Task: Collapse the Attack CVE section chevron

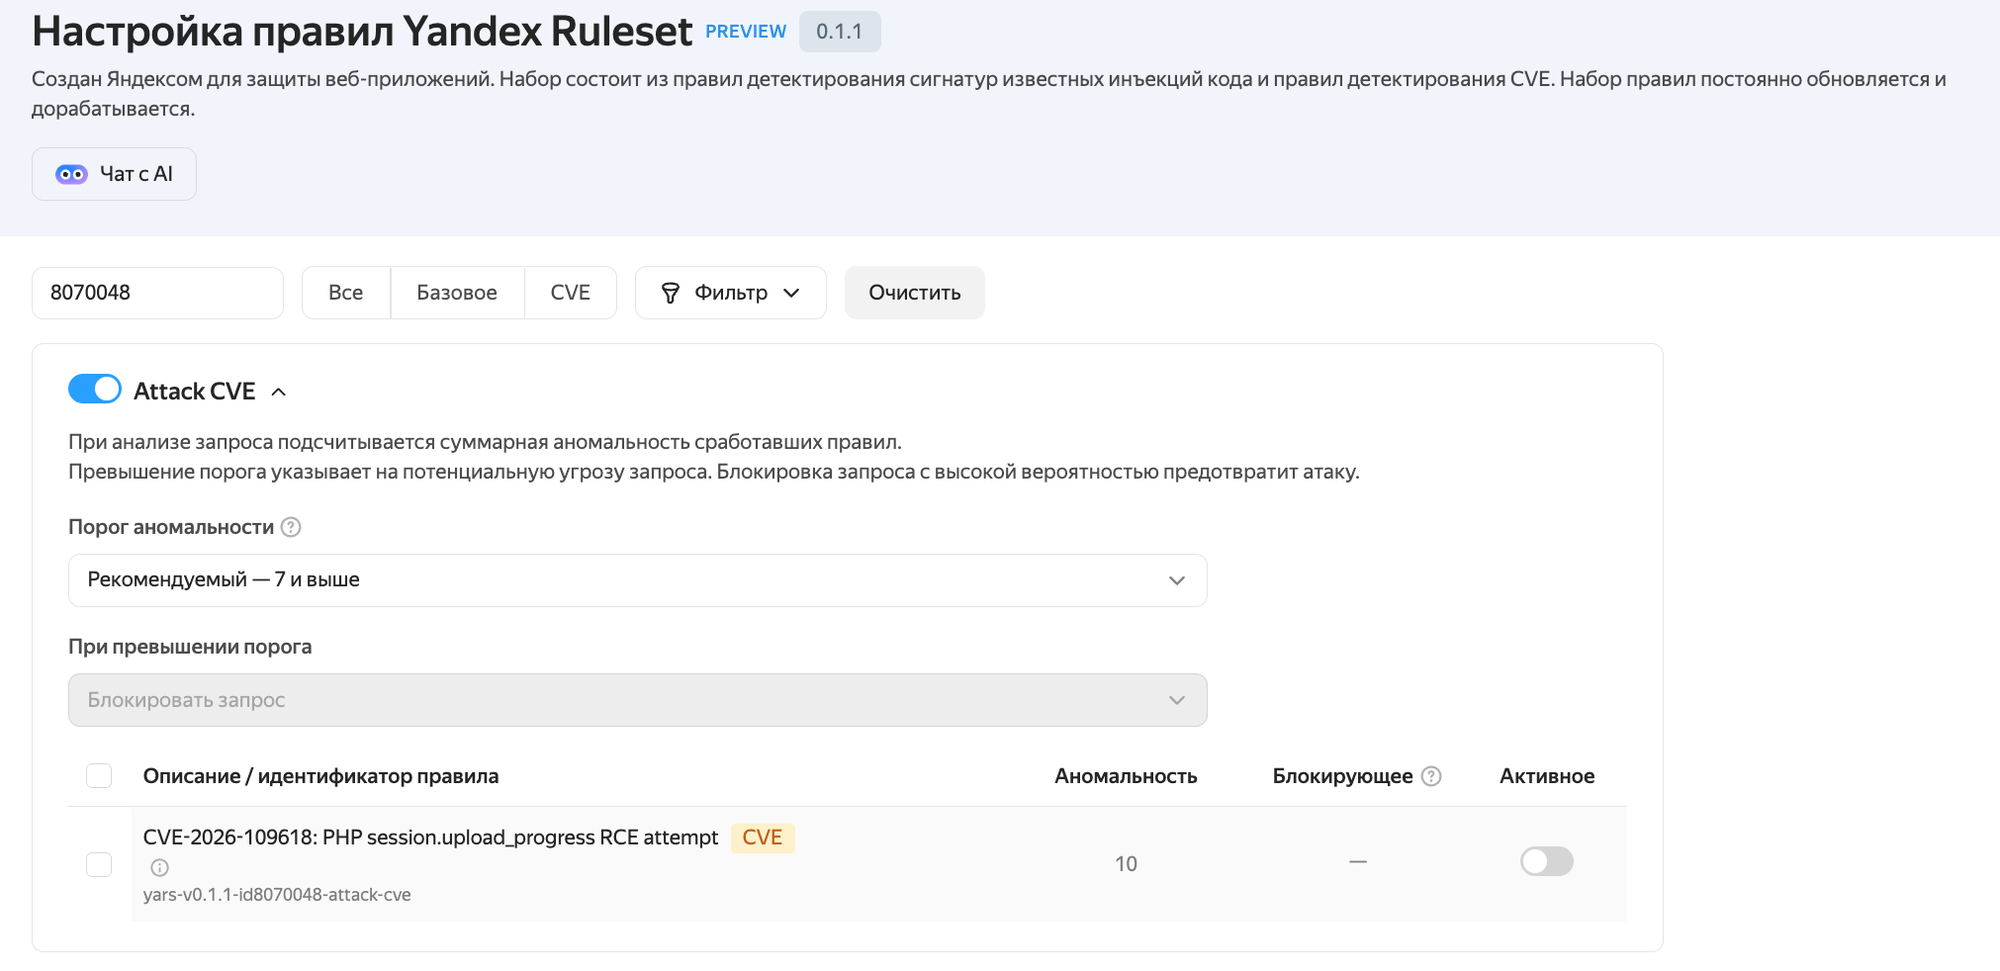Action: tap(279, 392)
